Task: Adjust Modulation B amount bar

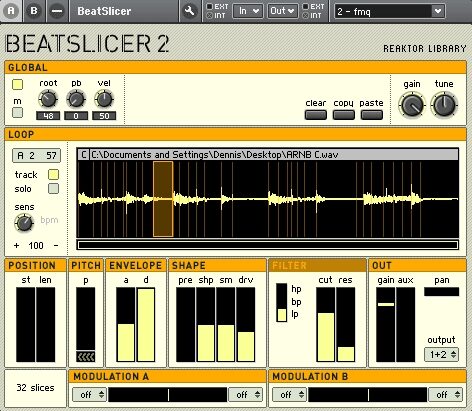Action: click(368, 395)
